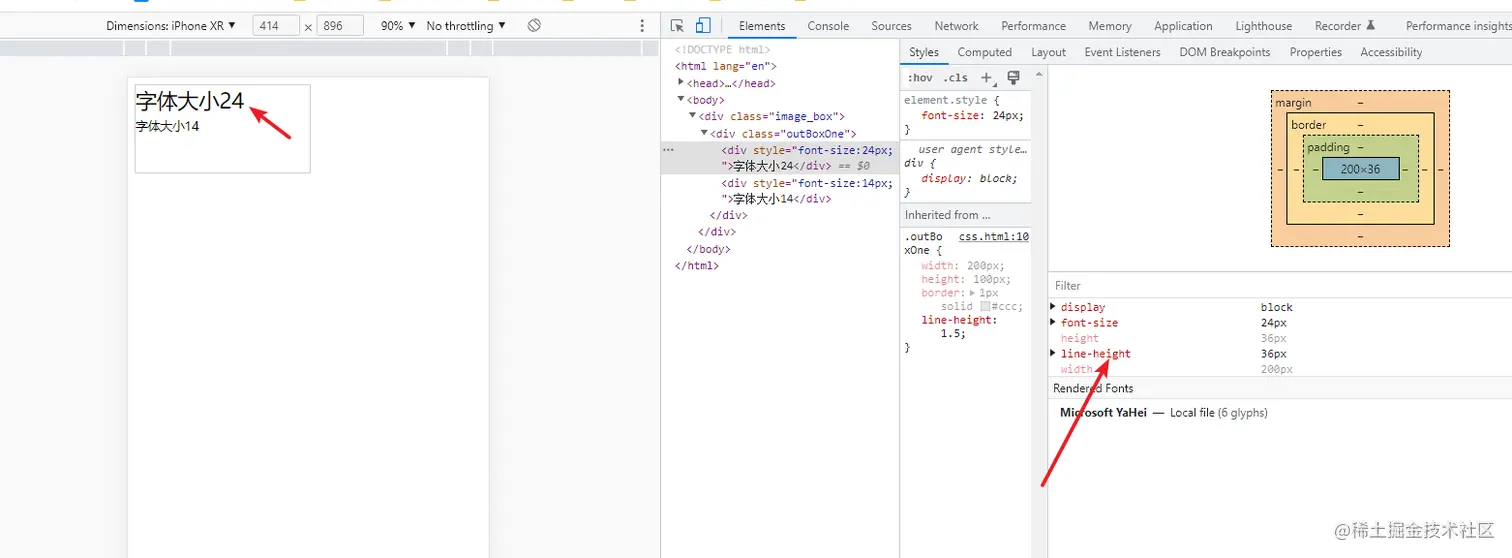
Task: Open device toolbar more options menu
Action: click(642, 26)
